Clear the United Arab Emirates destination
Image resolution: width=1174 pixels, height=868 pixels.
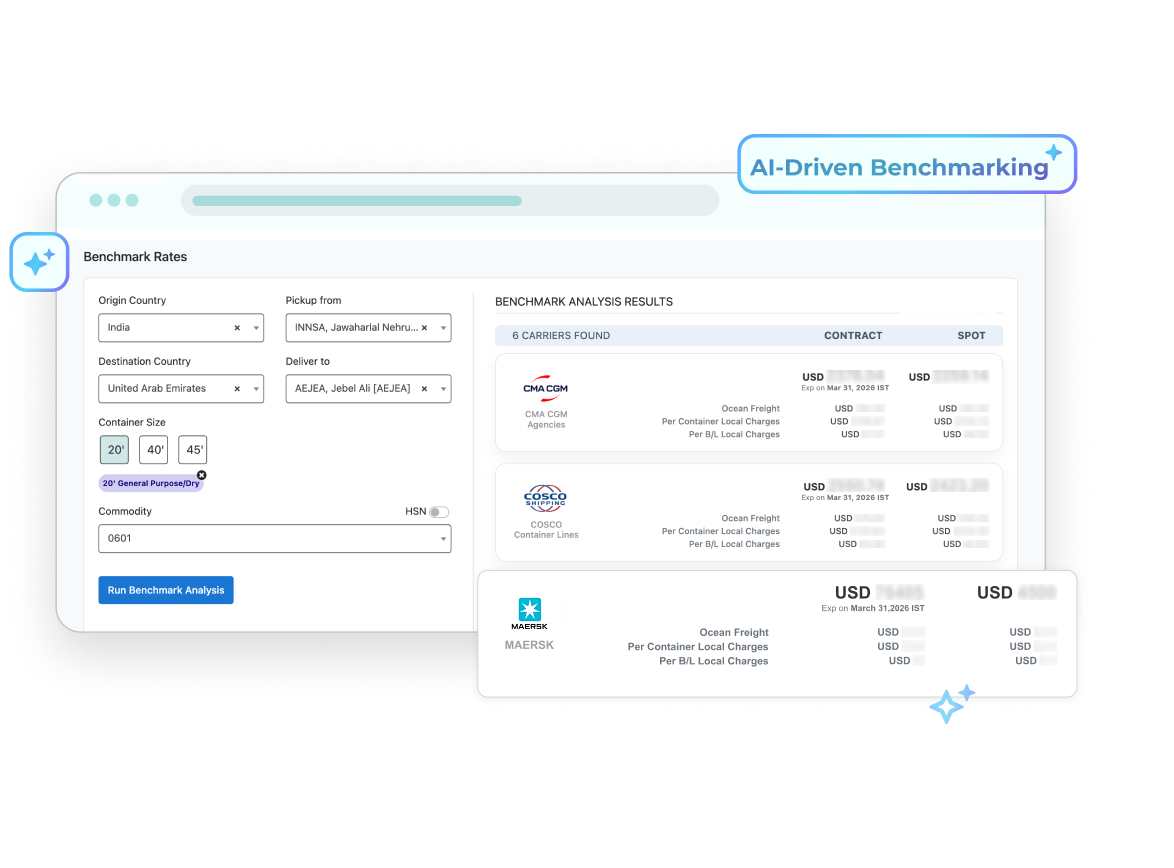tap(237, 389)
